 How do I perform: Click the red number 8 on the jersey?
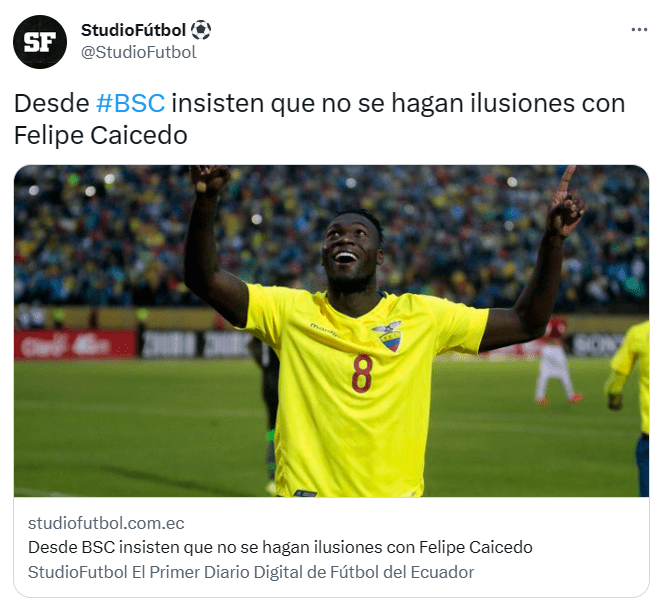(x=362, y=373)
